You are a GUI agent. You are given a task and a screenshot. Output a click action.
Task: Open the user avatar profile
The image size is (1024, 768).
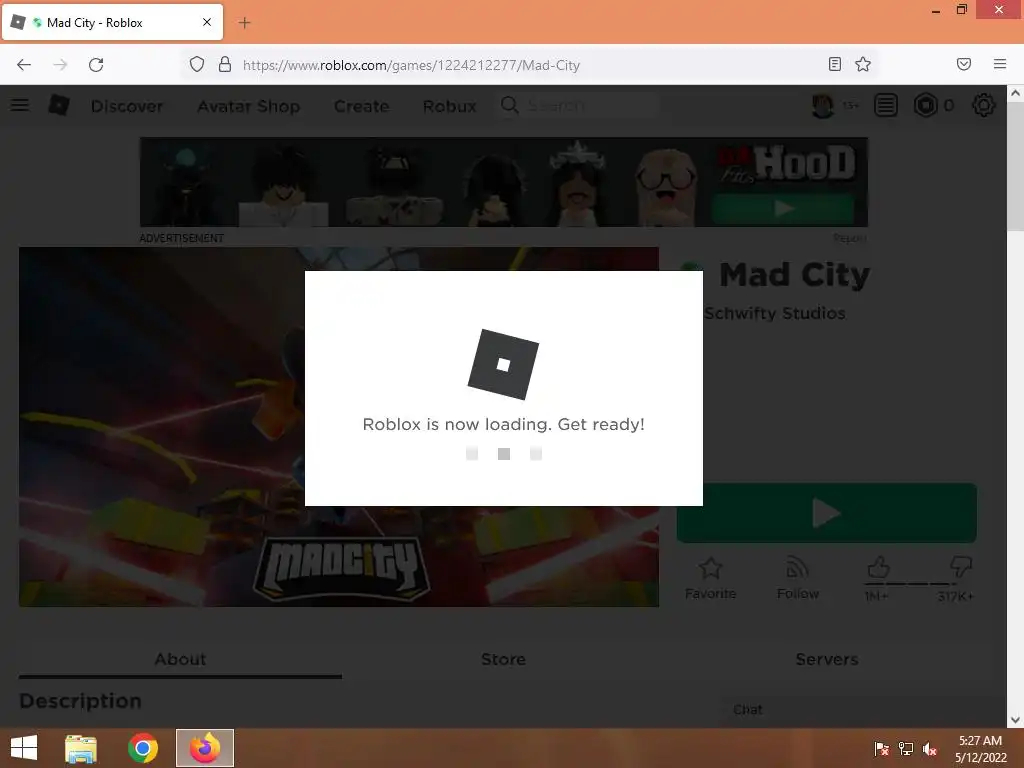pyautogui.click(x=823, y=105)
